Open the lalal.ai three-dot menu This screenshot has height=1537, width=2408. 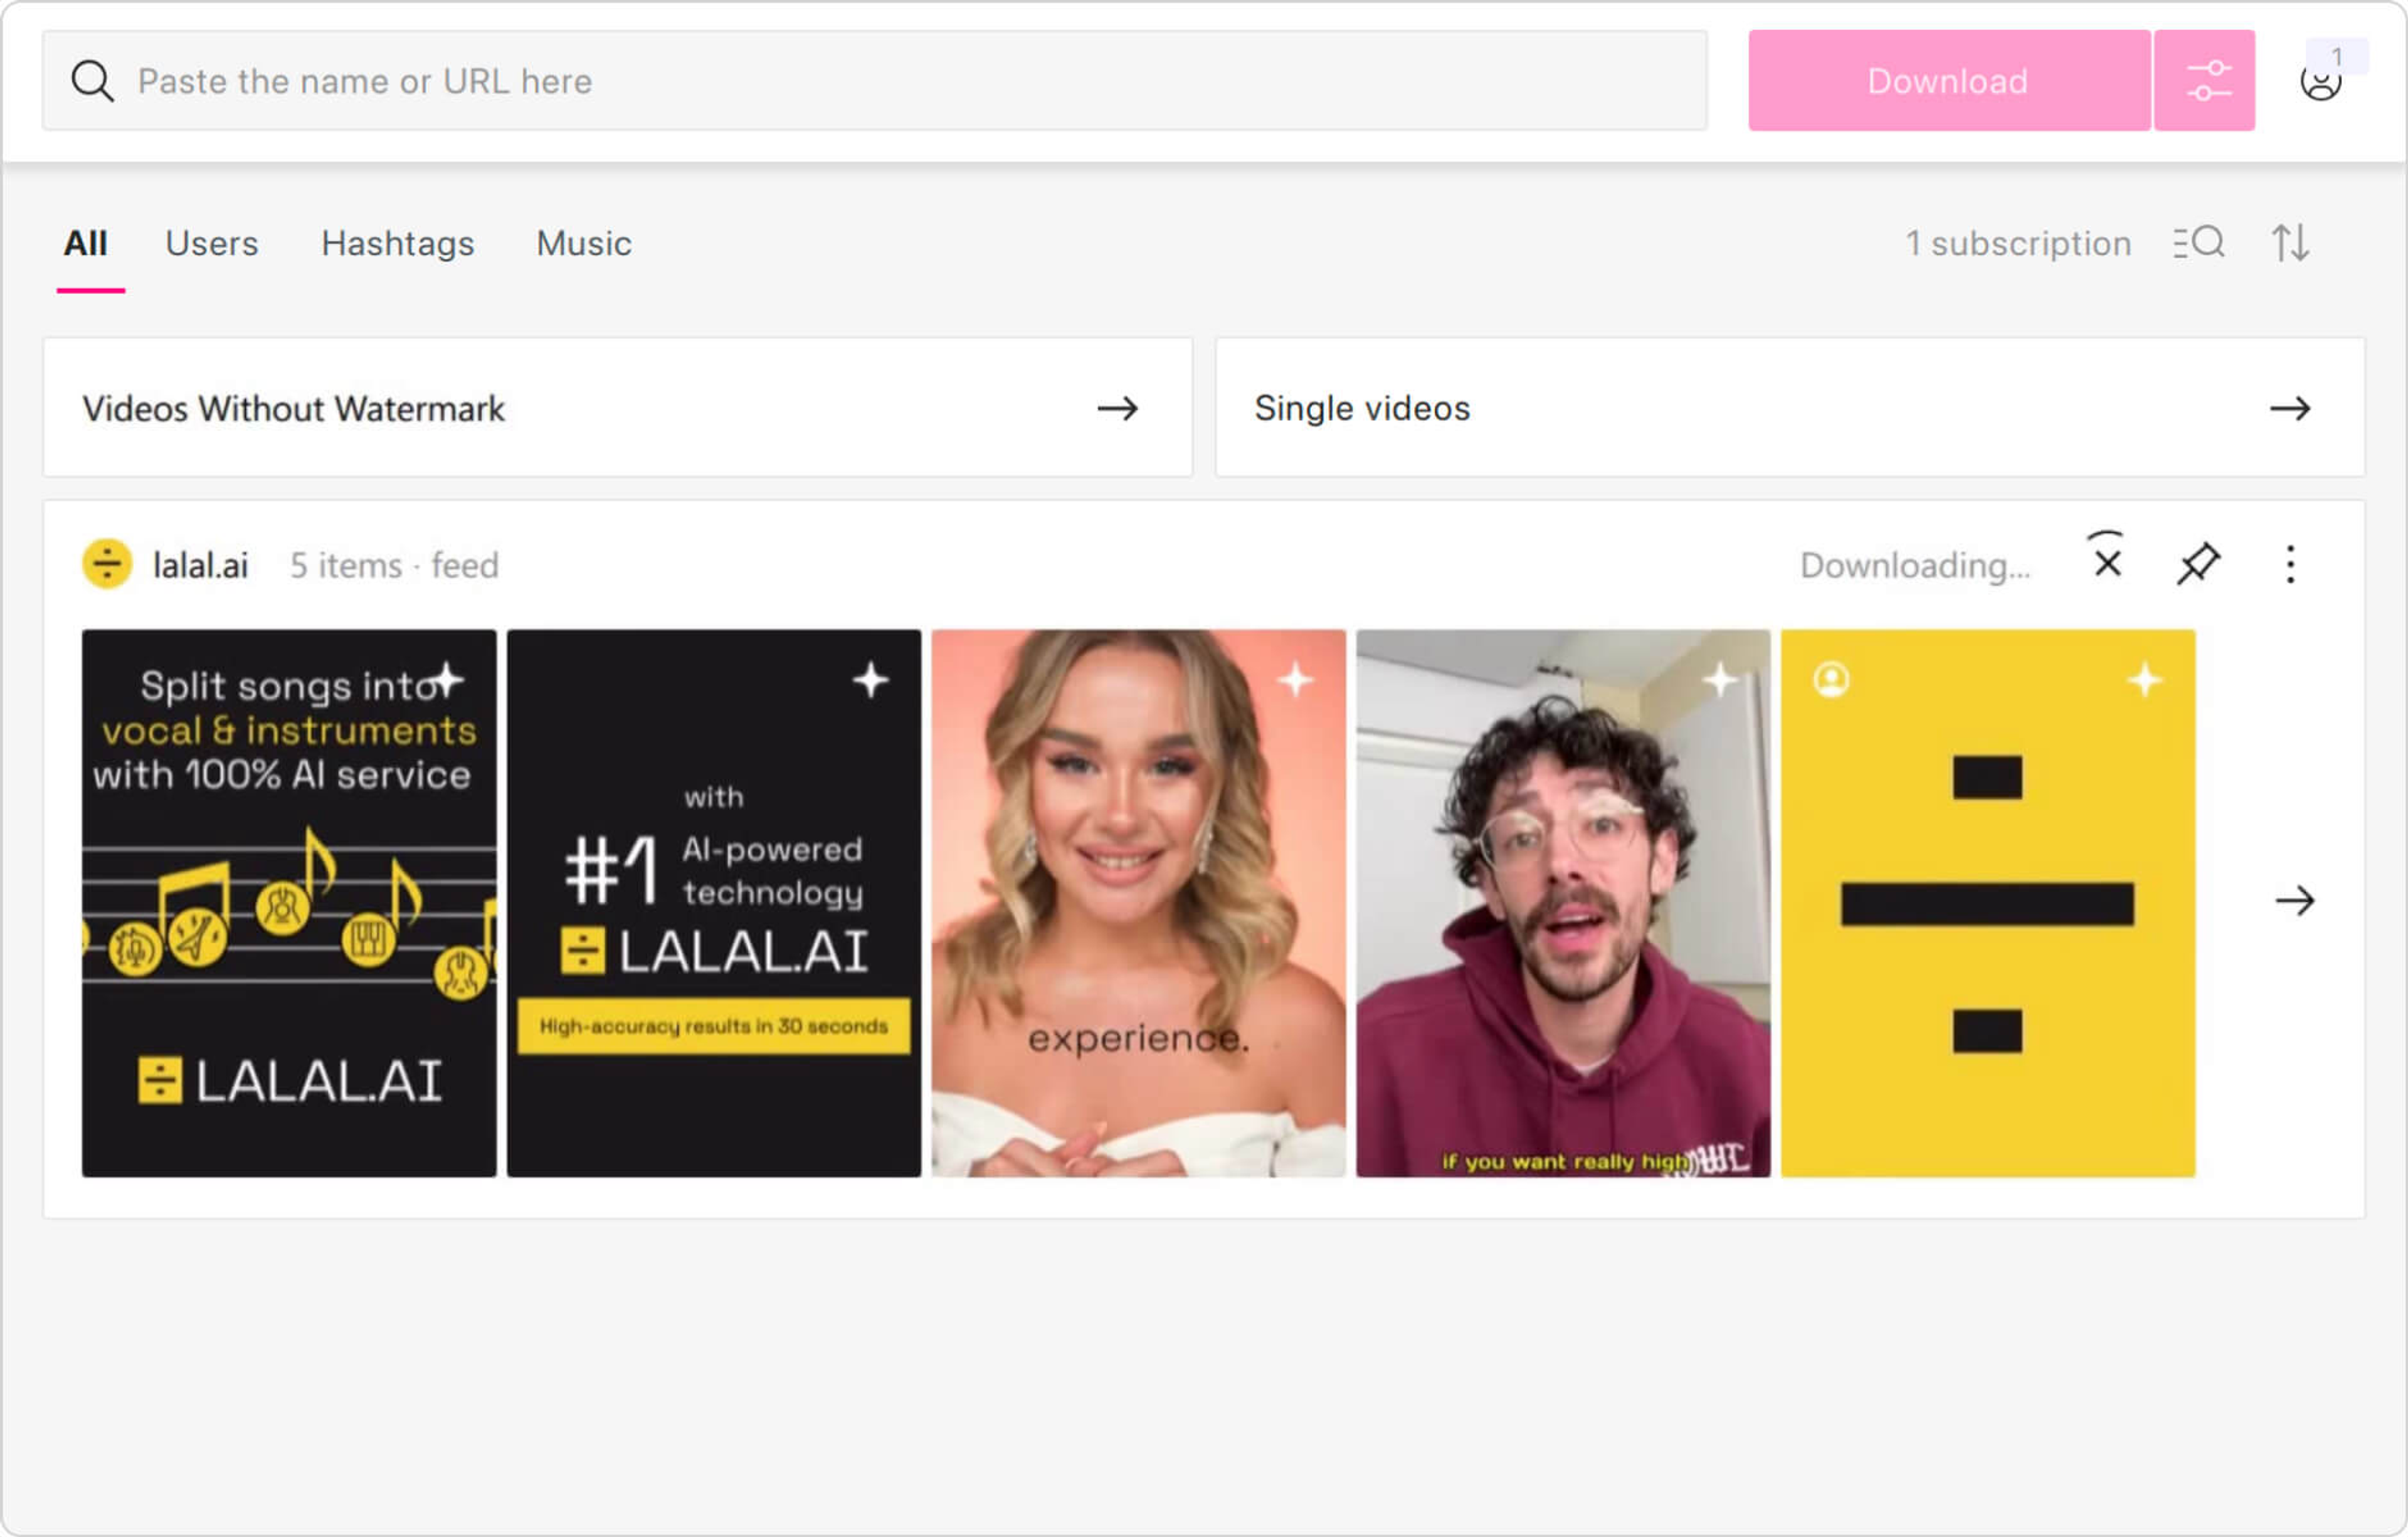click(x=2290, y=565)
